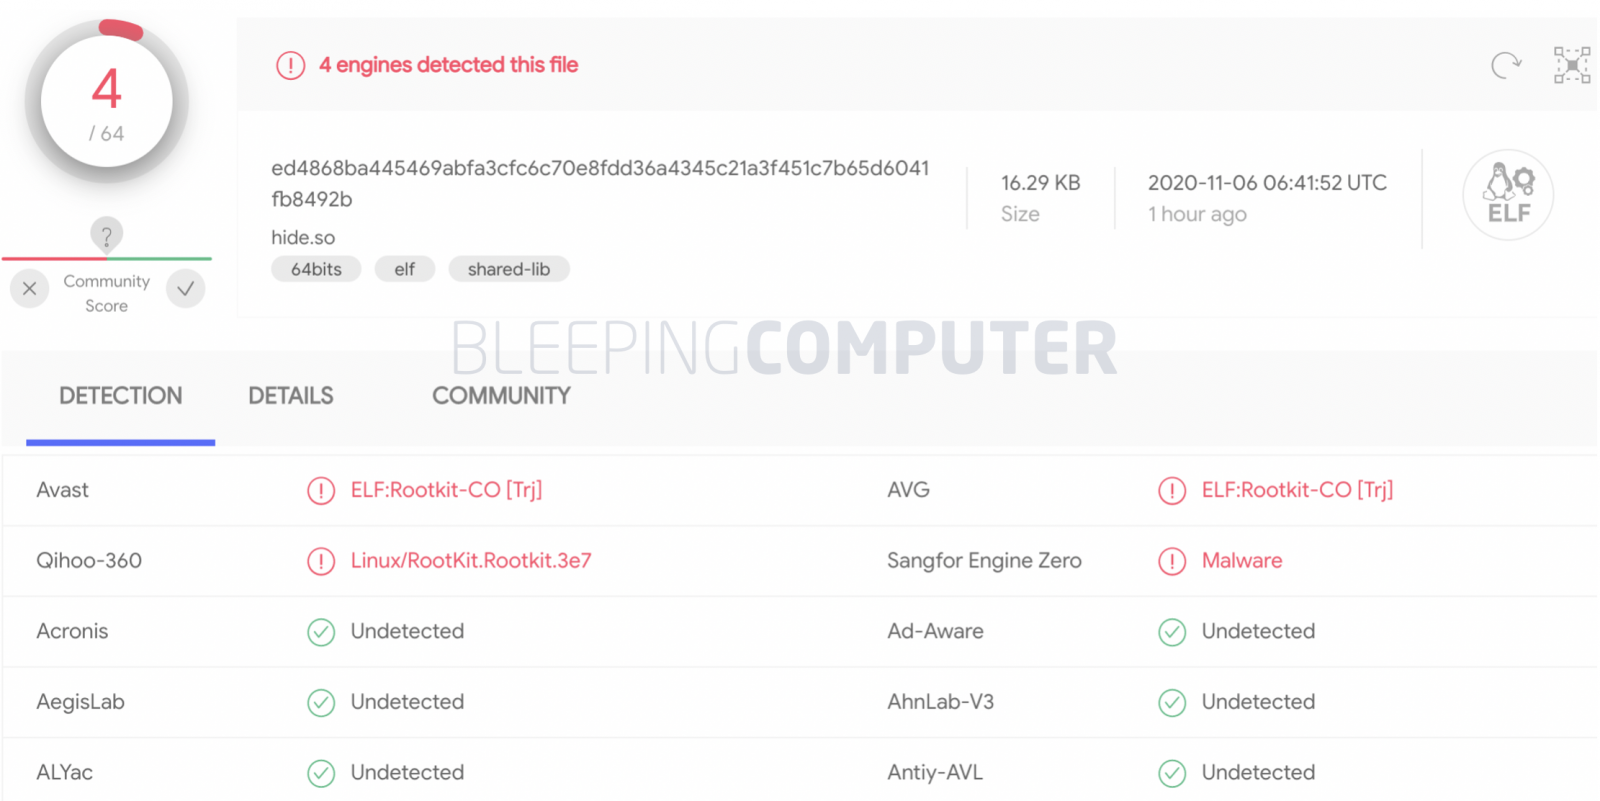Click the shared-lib tag
This screenshot has height=801, width=1600.
pos(509,269)
